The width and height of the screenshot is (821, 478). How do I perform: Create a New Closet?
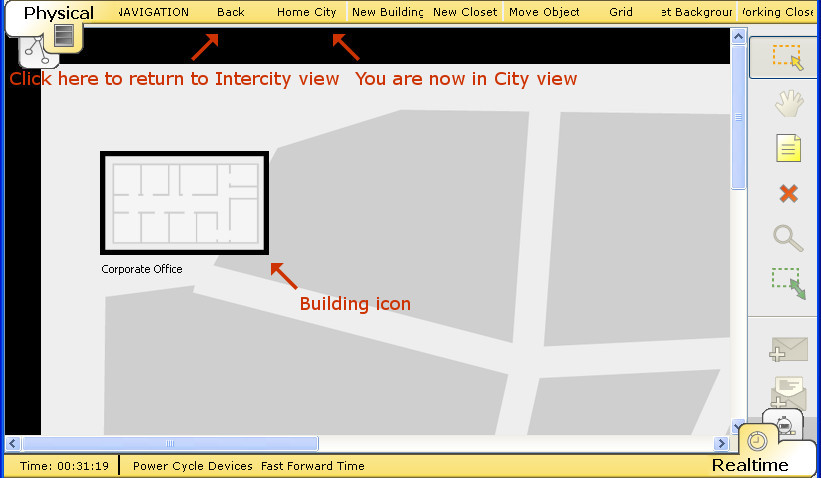coord(465,12)
